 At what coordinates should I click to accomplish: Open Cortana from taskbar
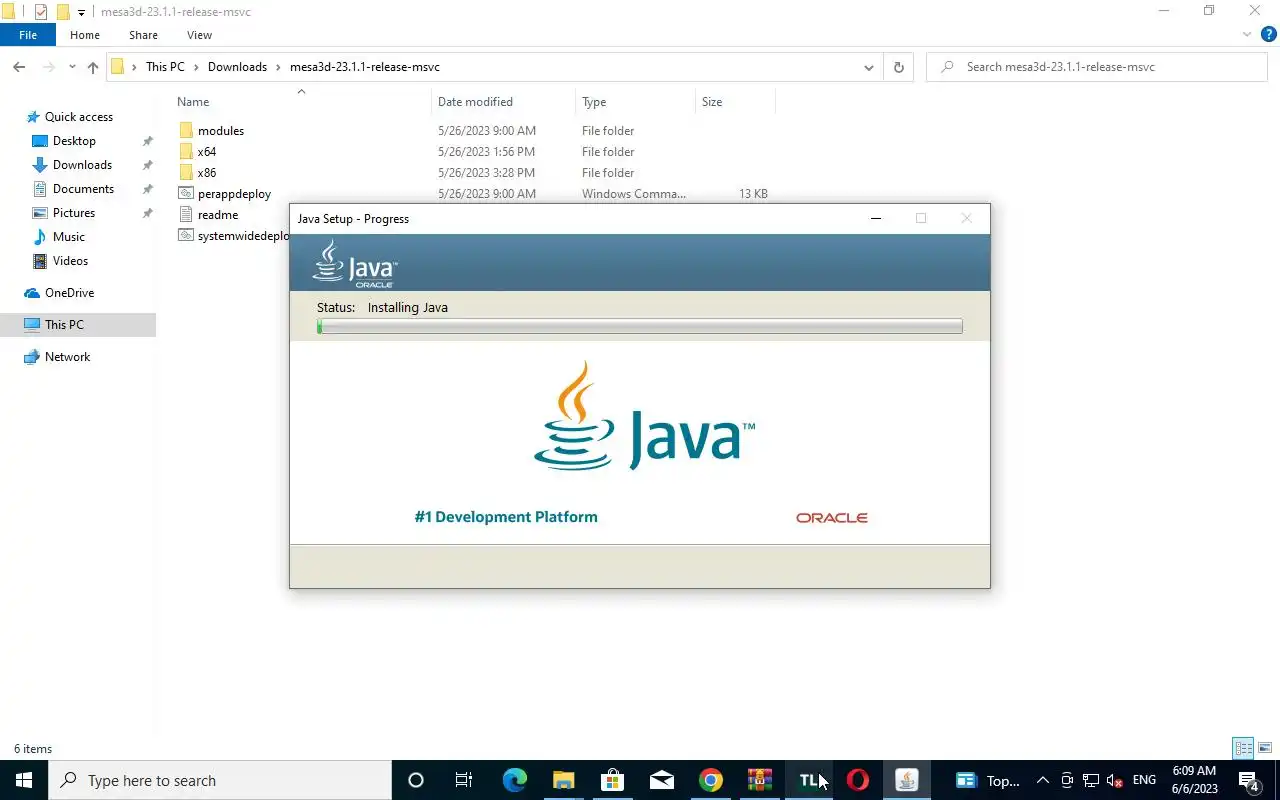click(416, 780)
